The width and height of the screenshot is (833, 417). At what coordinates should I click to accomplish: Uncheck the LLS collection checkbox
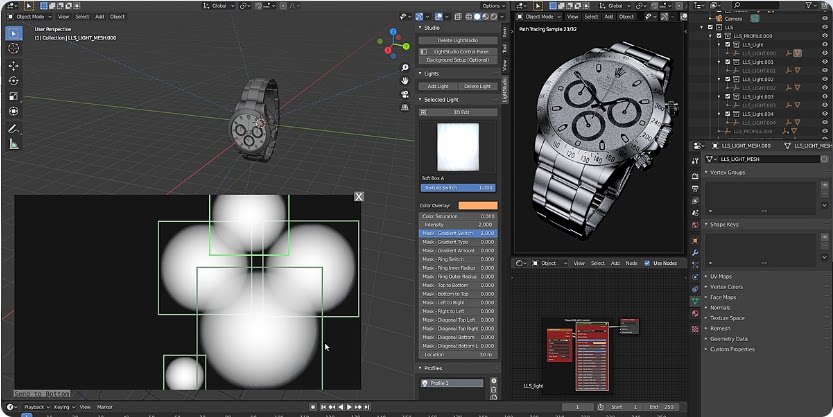pos(710,27)
